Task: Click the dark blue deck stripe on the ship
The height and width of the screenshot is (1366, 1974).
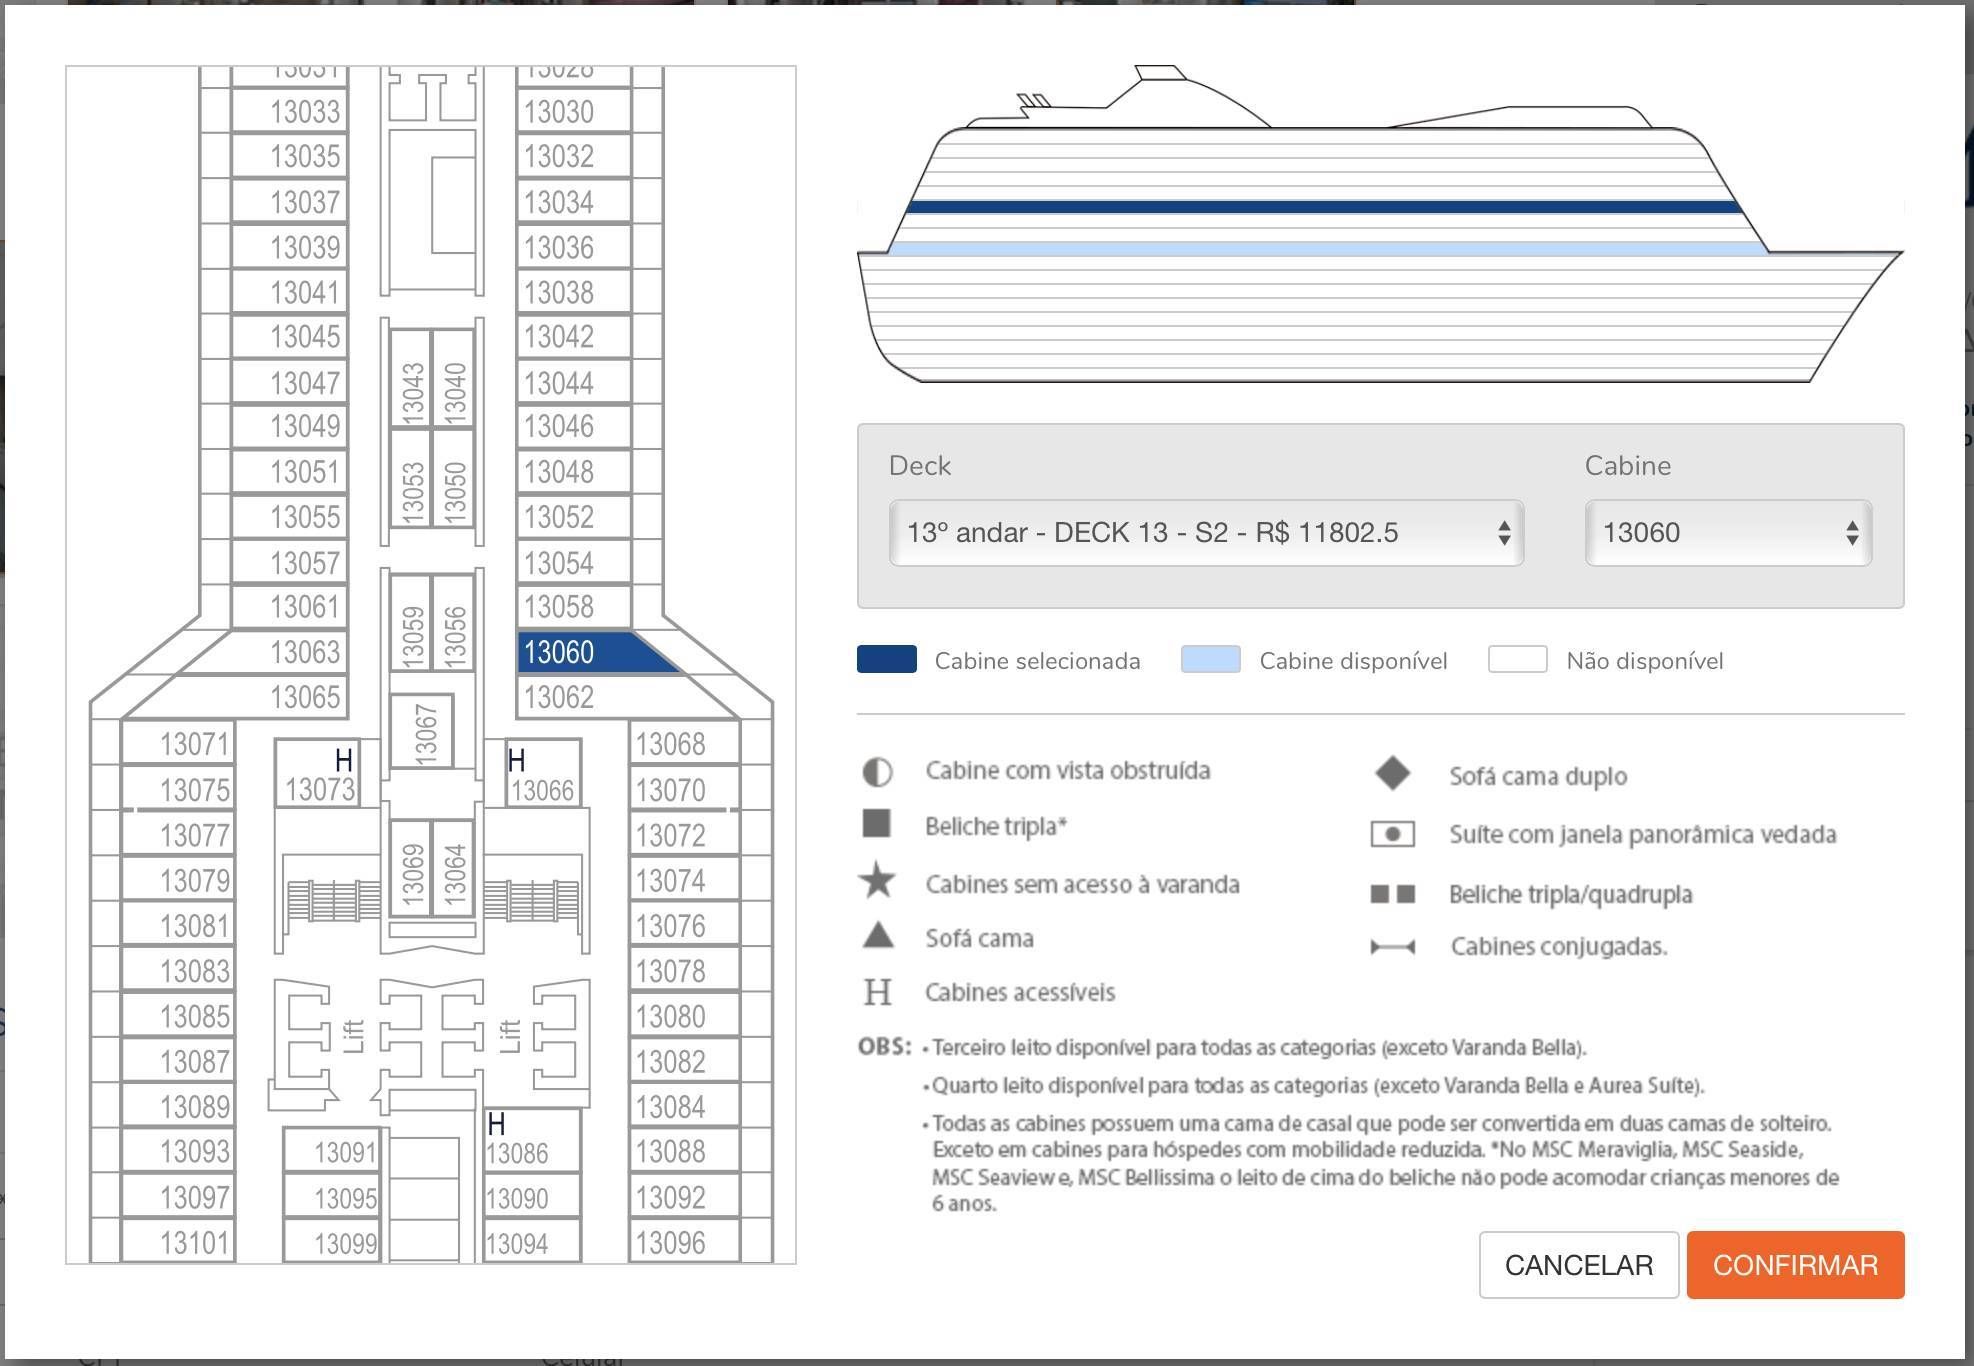Action: coord(1323,207)
